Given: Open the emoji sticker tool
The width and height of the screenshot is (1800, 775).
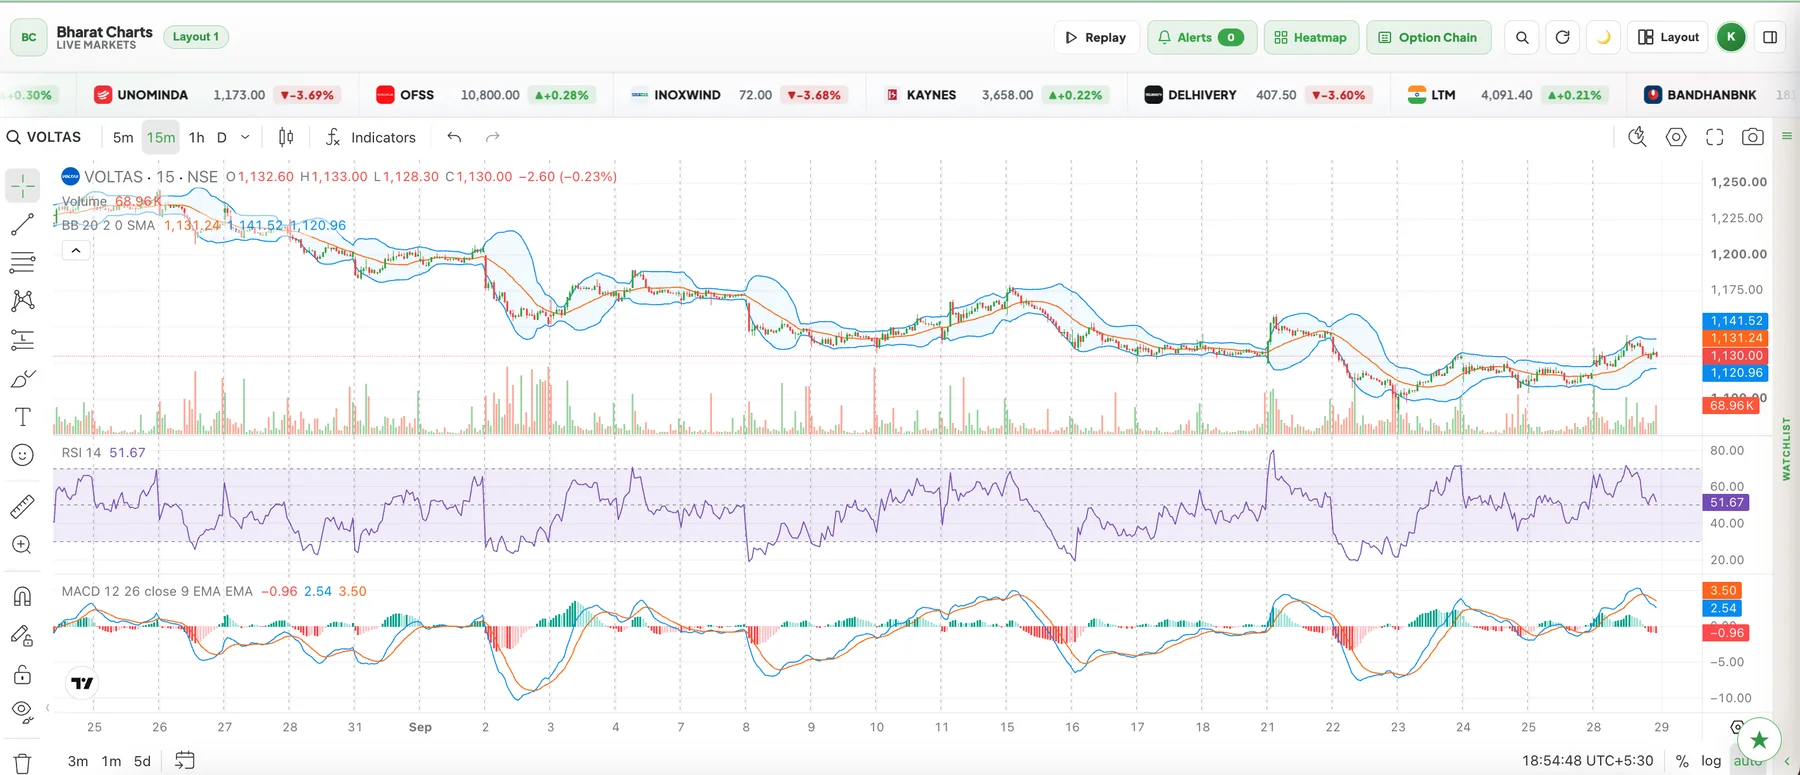Looking at the screenshot, I should point(22,455).
